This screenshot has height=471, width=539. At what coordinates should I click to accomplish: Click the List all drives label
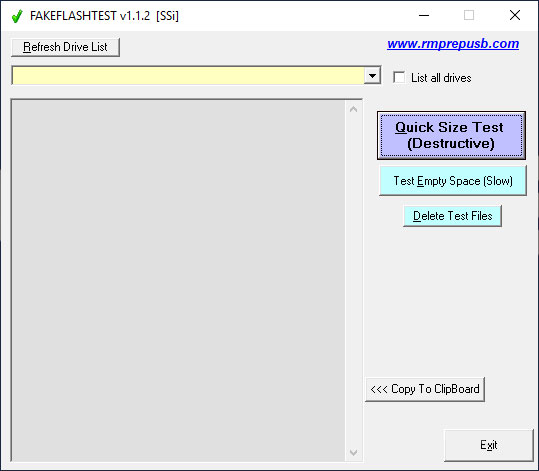441,78
